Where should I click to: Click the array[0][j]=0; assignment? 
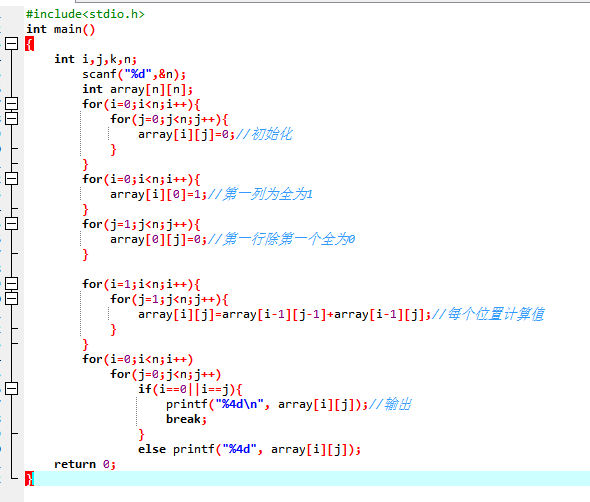pyautogui.click(x=158, y=239)
